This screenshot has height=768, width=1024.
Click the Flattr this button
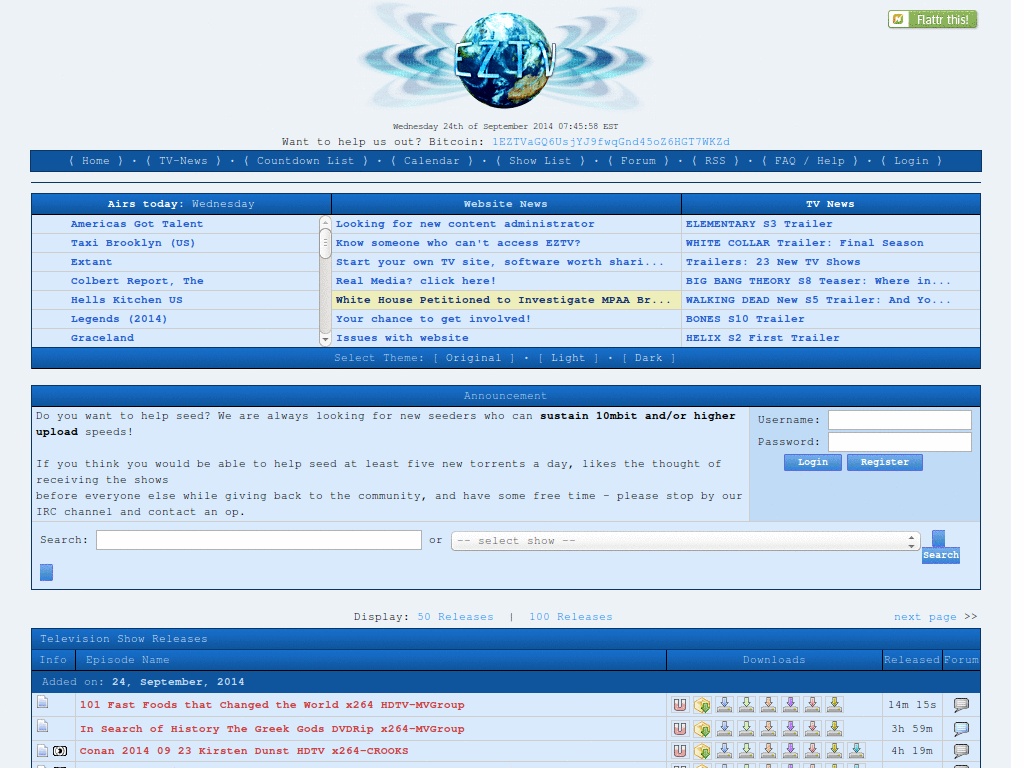coord(933,20)
